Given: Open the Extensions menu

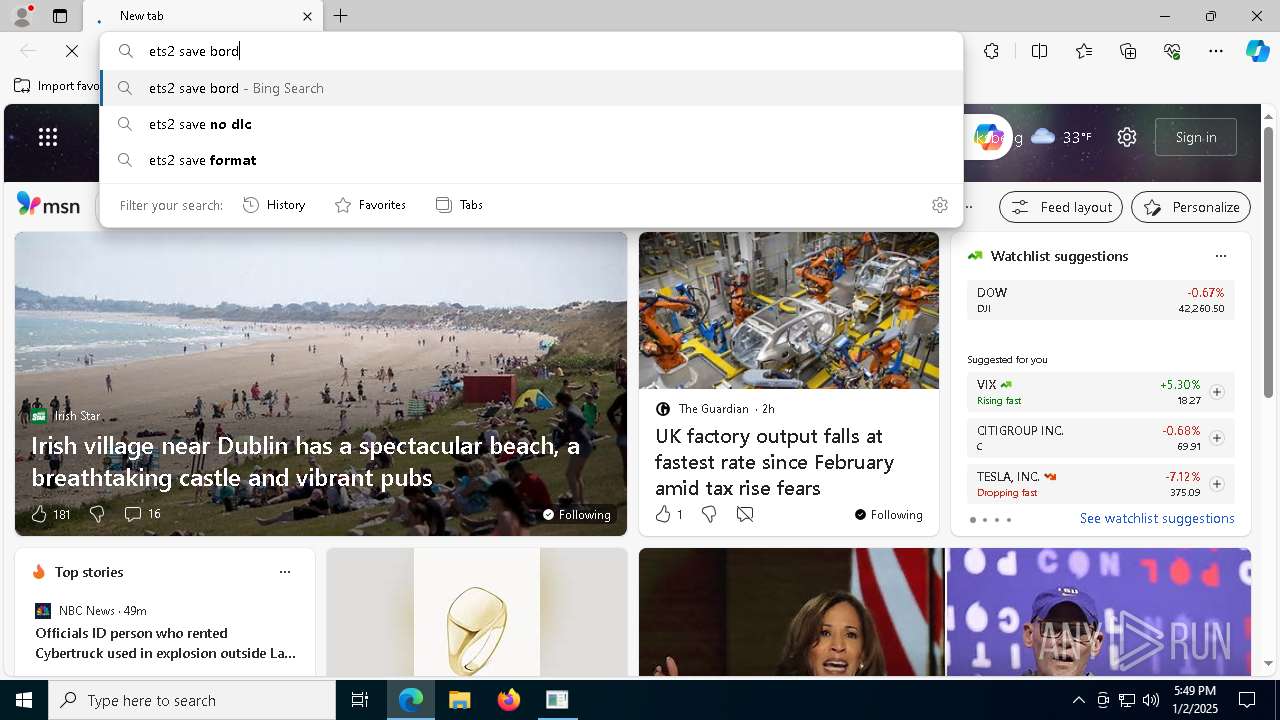Looking at the screenshot, I should (991, 51).
